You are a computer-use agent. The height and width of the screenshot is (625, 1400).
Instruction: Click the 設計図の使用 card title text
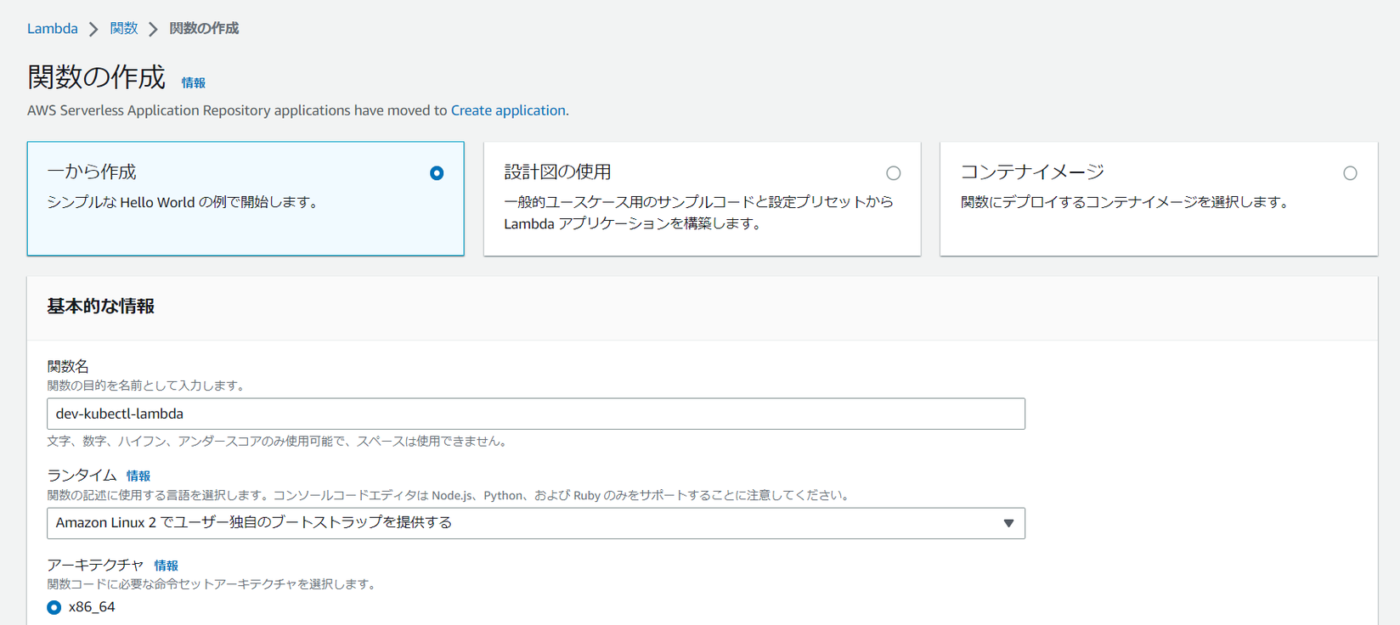pyautogui.click(x=557, y=172)
